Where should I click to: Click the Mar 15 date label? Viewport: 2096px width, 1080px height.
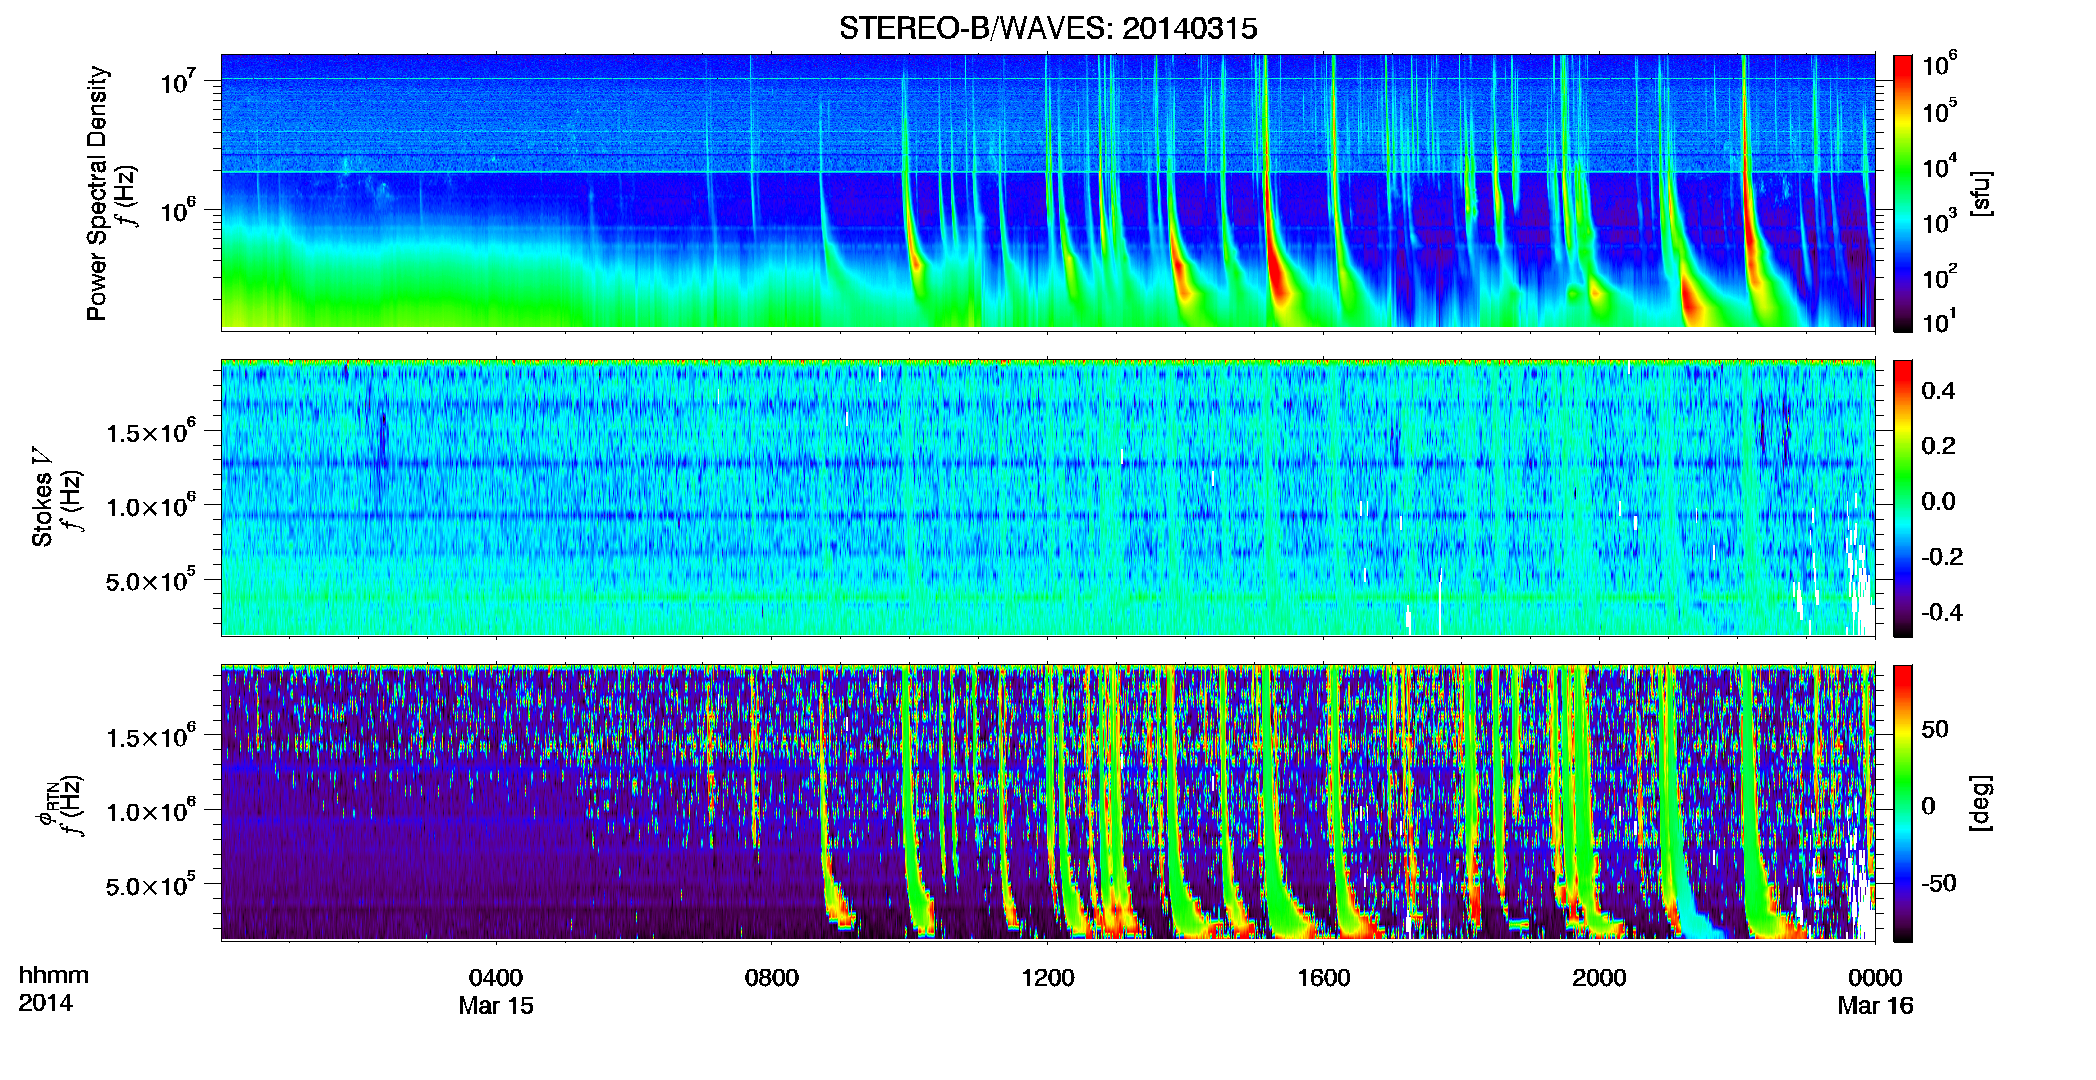tap(496, 1006)
